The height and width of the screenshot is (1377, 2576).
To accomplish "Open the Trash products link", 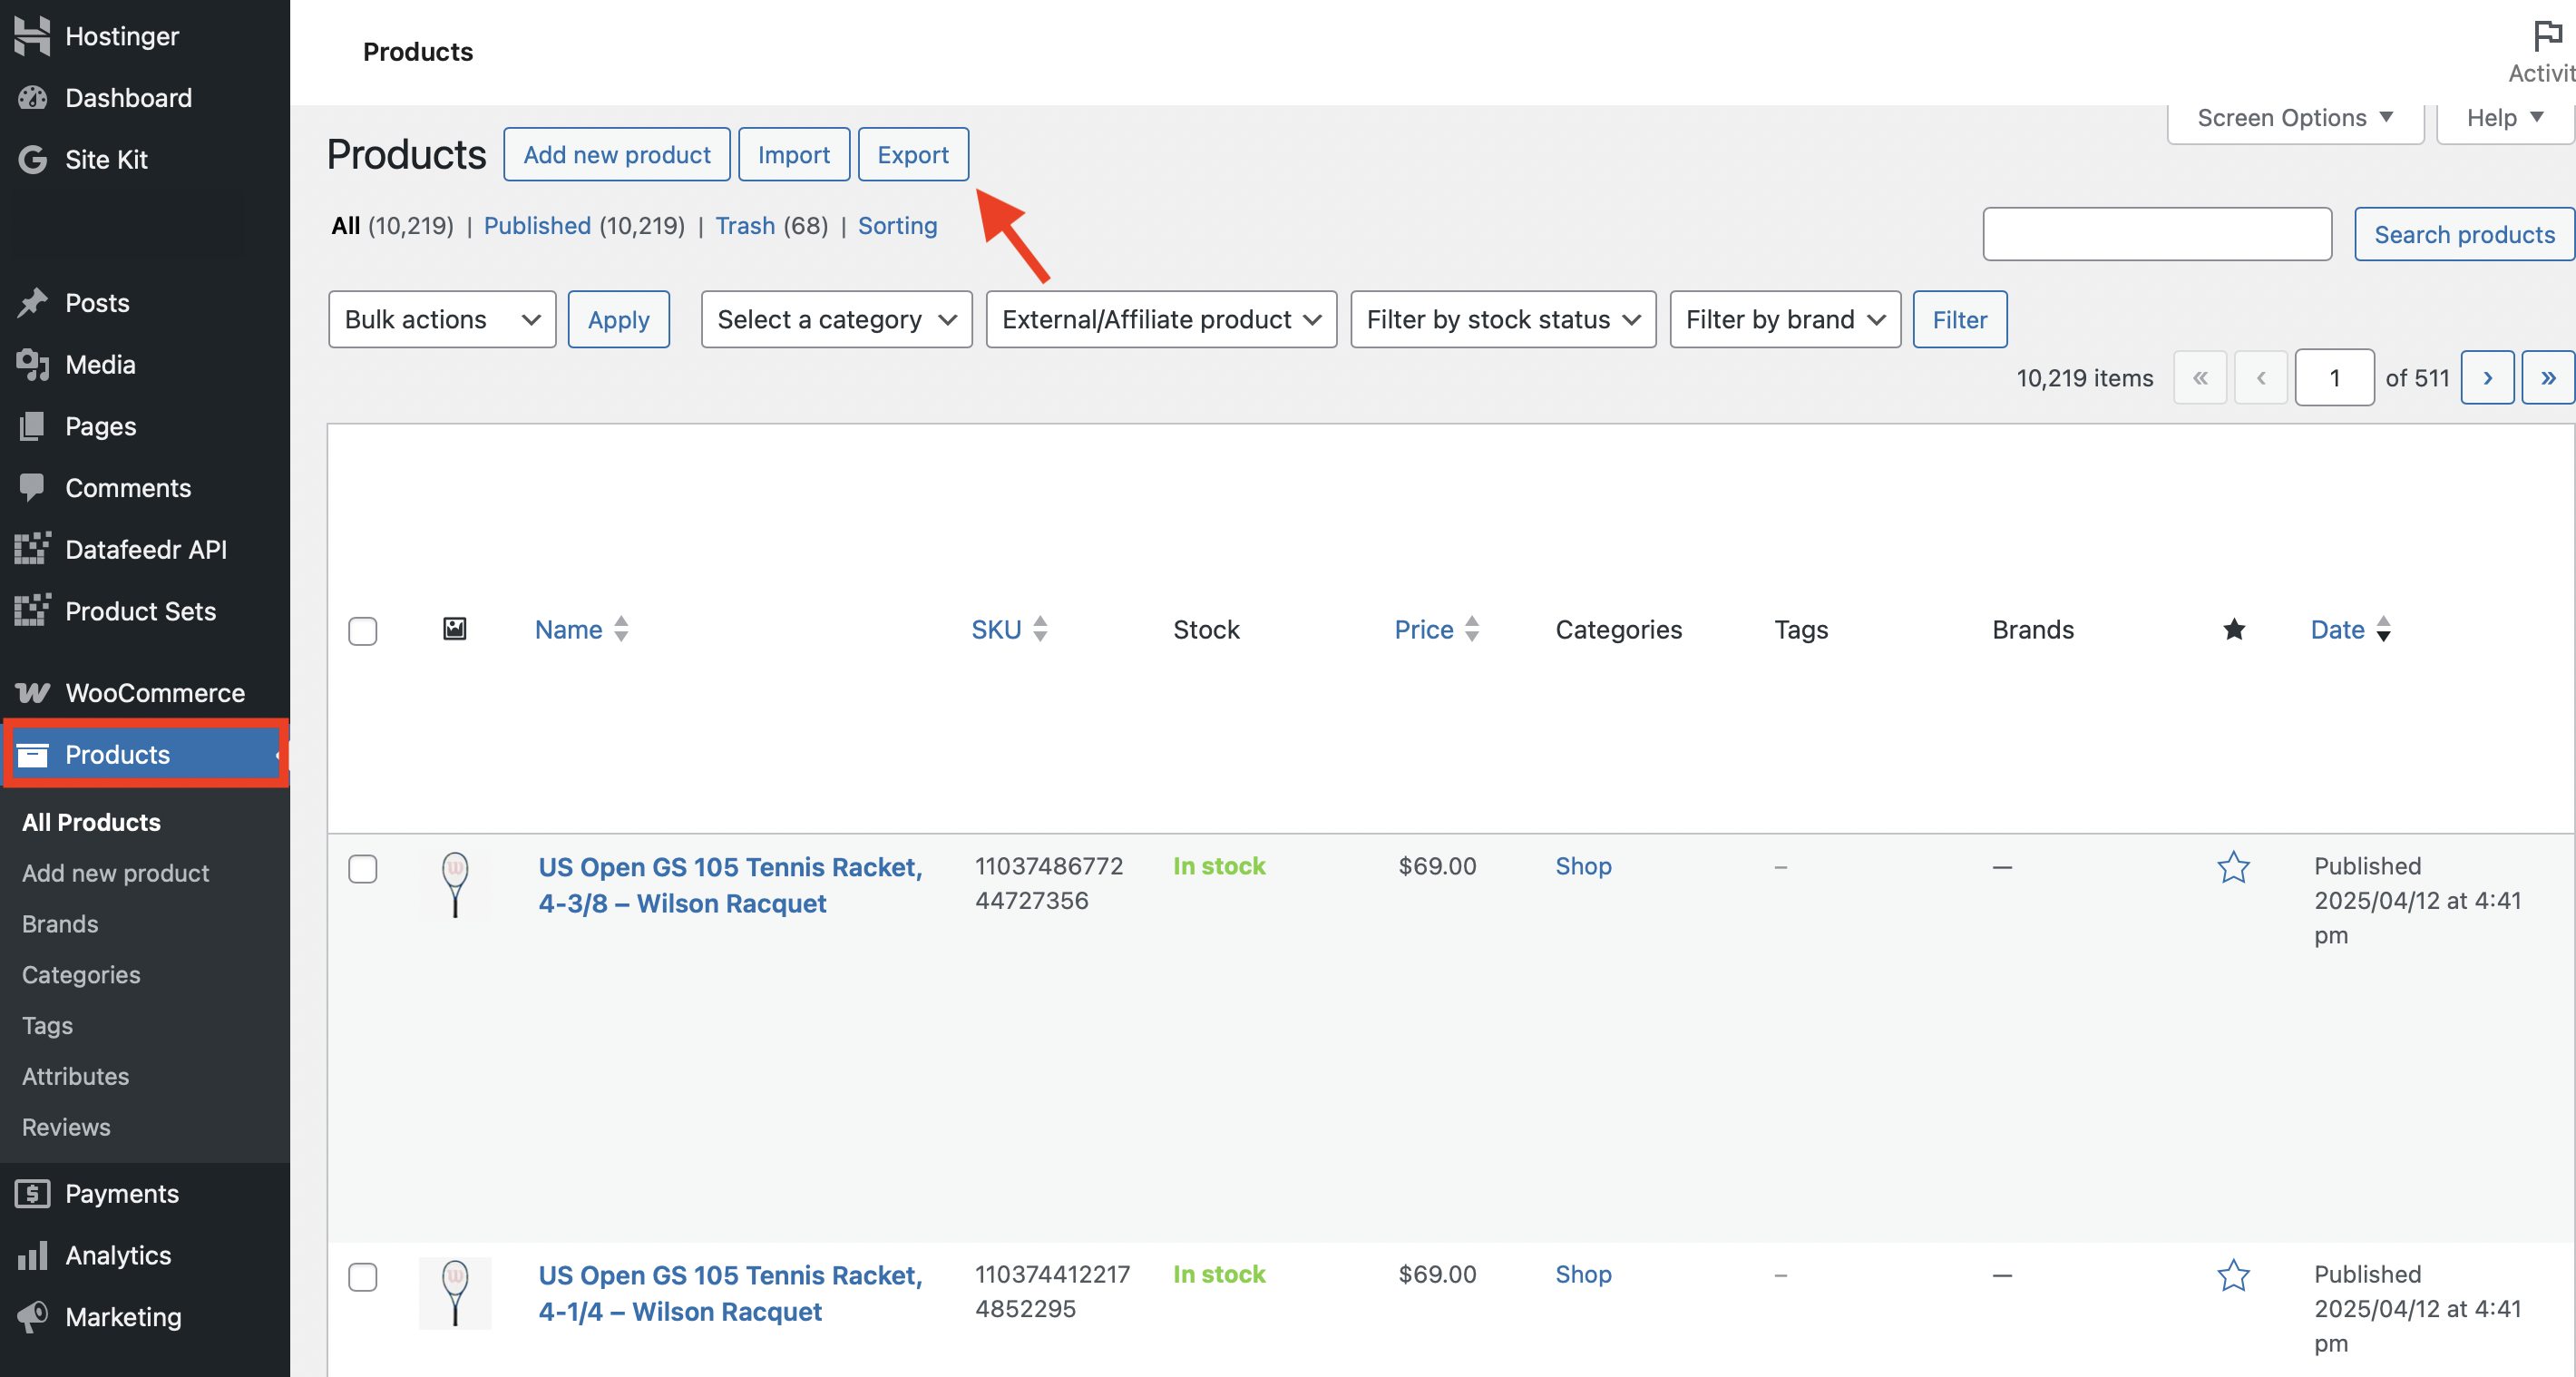I will pyautogui.click(x=745, y=226).
